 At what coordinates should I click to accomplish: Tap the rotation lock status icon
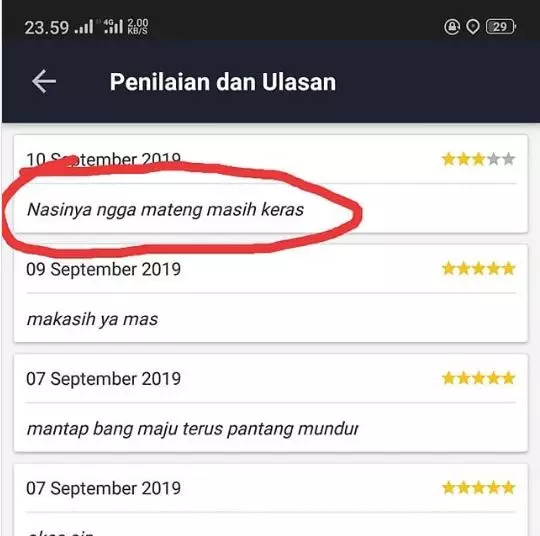click(x=452, y=27)
